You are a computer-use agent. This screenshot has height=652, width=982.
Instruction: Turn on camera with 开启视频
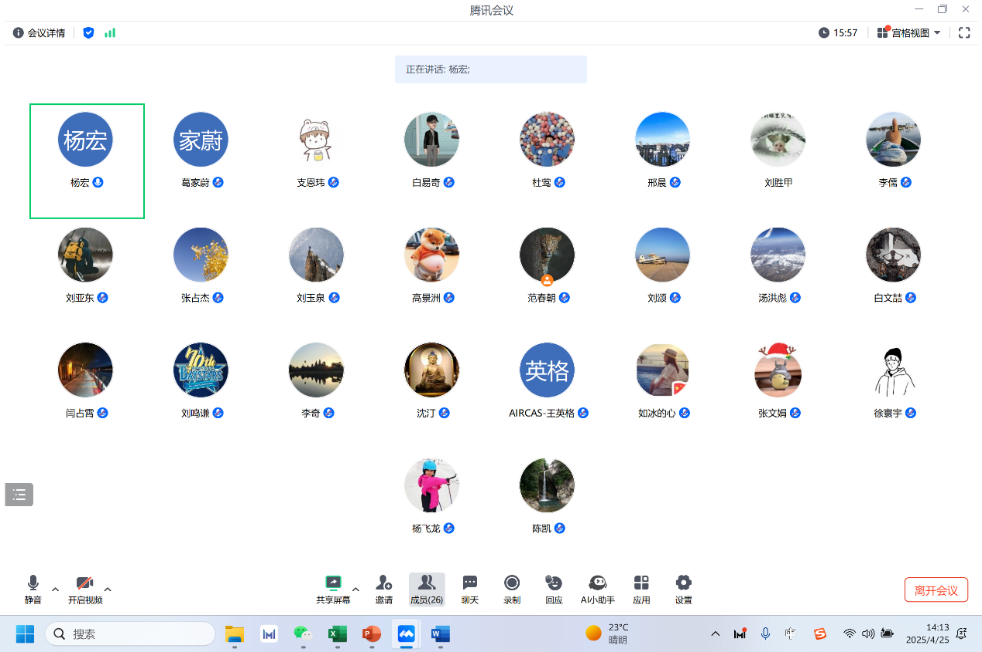point(85,588)
